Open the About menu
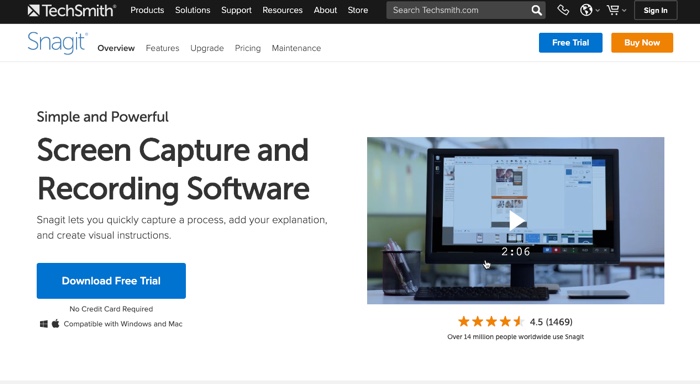700x384 pixels. [325, 10]
